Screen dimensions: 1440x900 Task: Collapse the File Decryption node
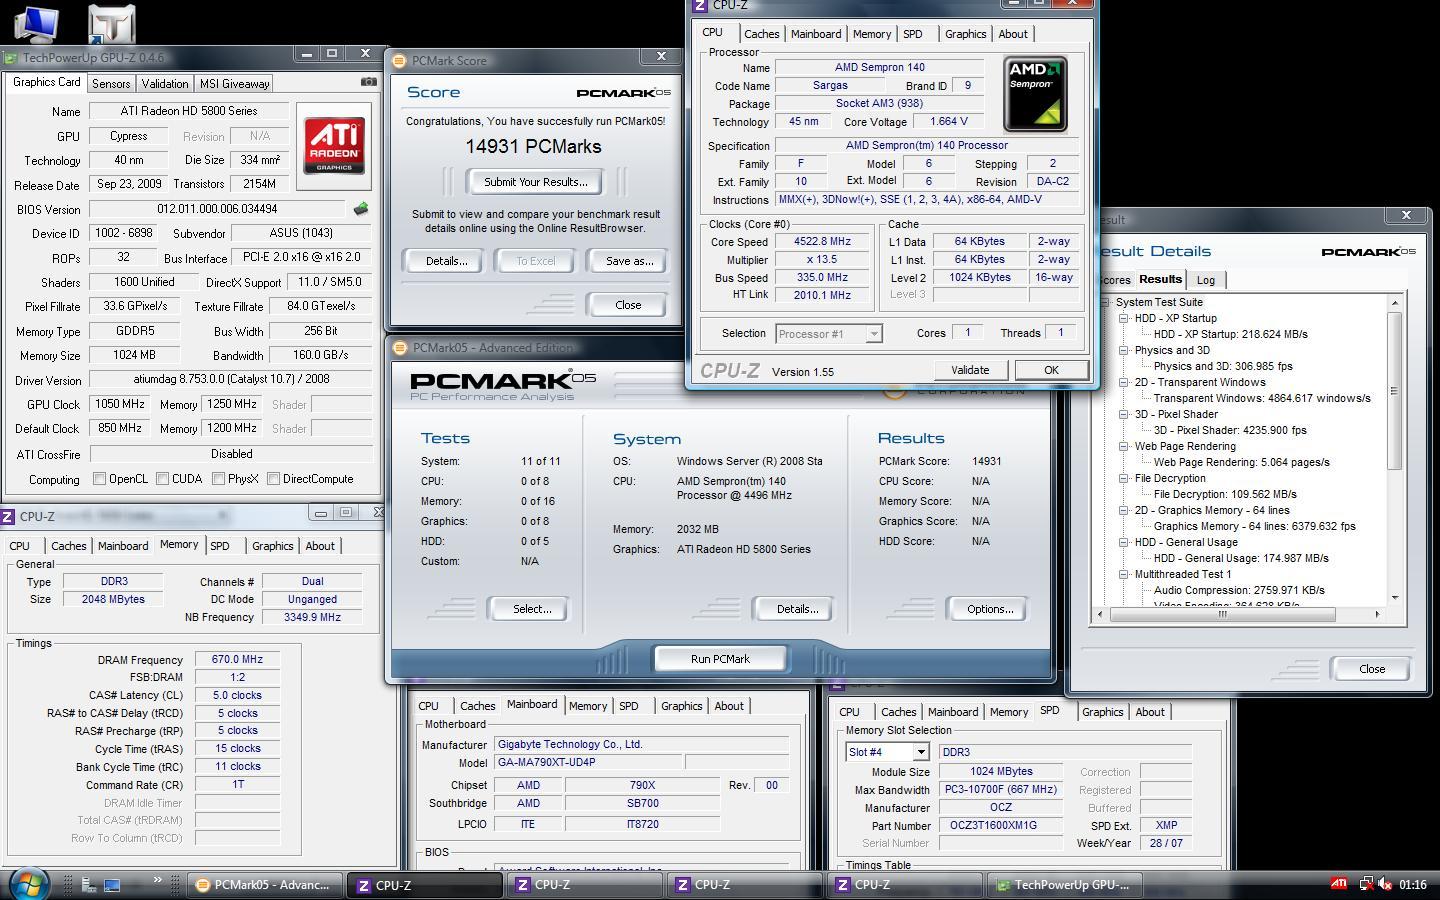click(1124, 478)
